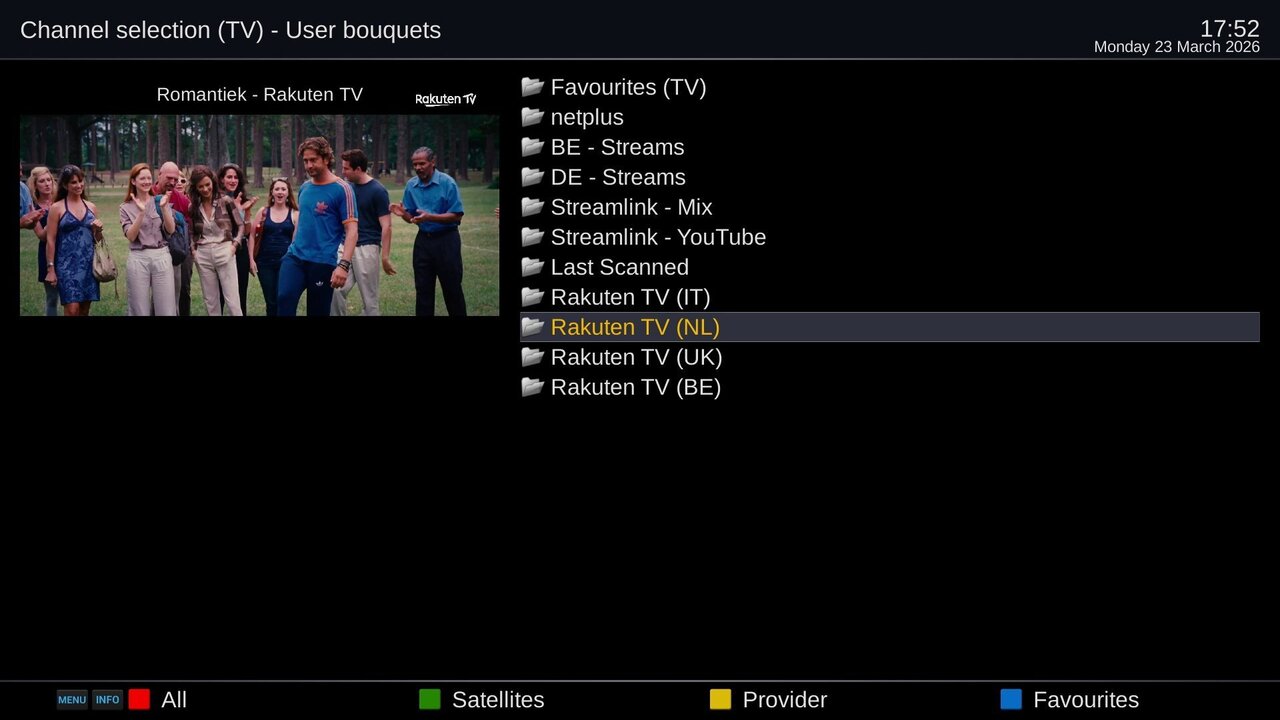The image size is (1280, 720).
Task: Open the Rakuten TV (IT) bouquet
Action: pyautogui.click(x=890, y=297)
